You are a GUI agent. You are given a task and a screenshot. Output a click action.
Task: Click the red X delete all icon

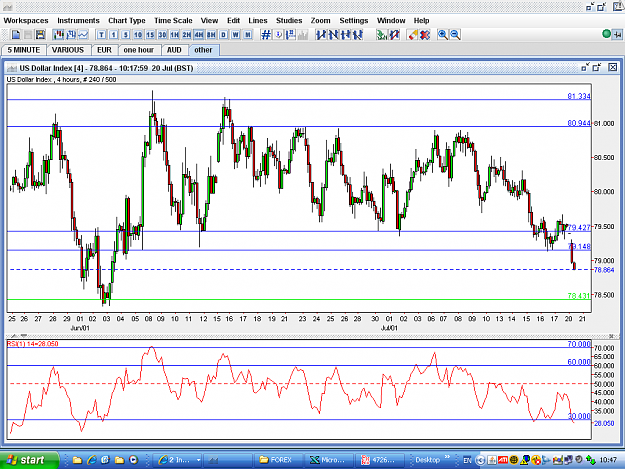(x=425, y=35)
